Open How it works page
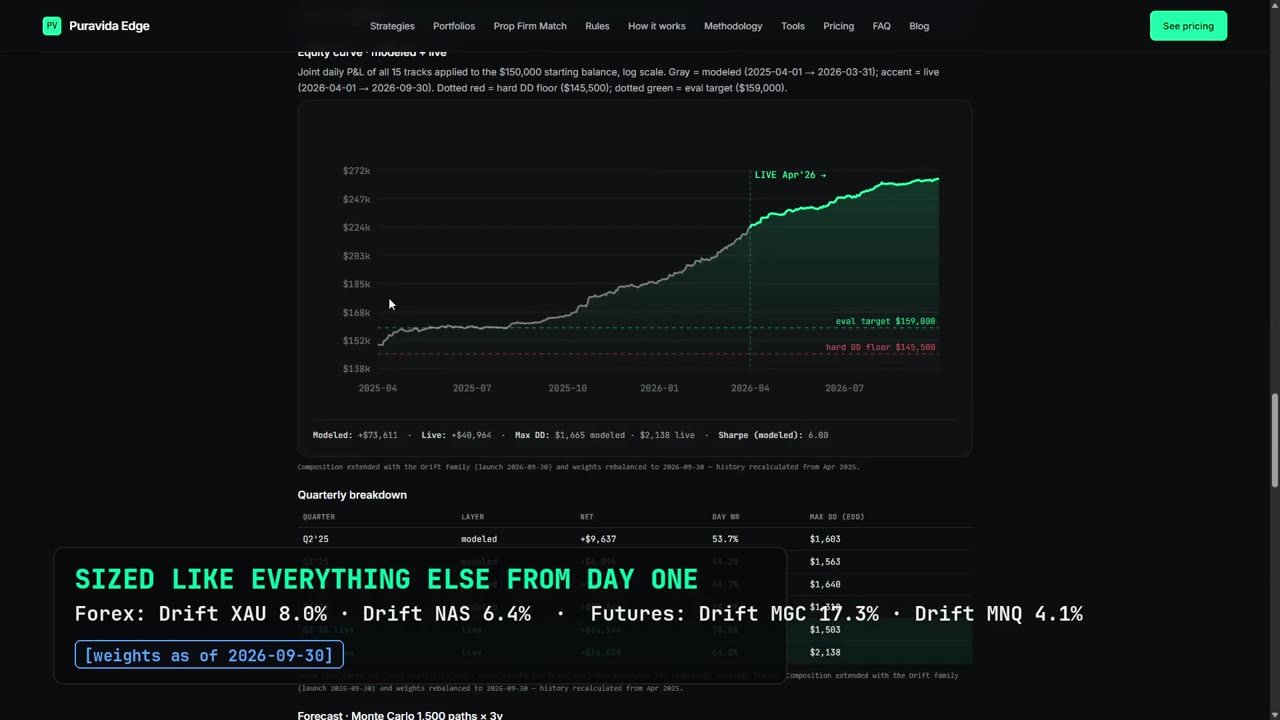The width and height of the screenshot is (1280, 720). tap(657, 26)
